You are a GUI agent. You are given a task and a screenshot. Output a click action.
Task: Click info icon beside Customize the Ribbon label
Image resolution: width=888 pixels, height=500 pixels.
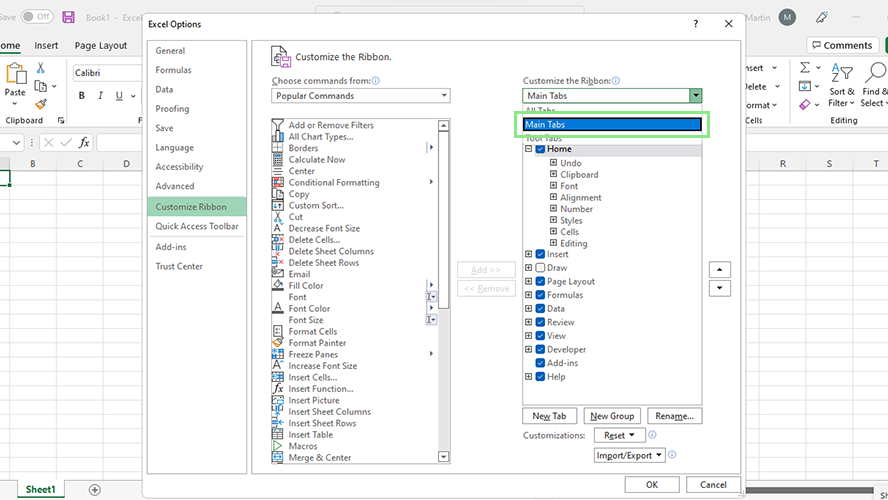click(x=616, y=81)
